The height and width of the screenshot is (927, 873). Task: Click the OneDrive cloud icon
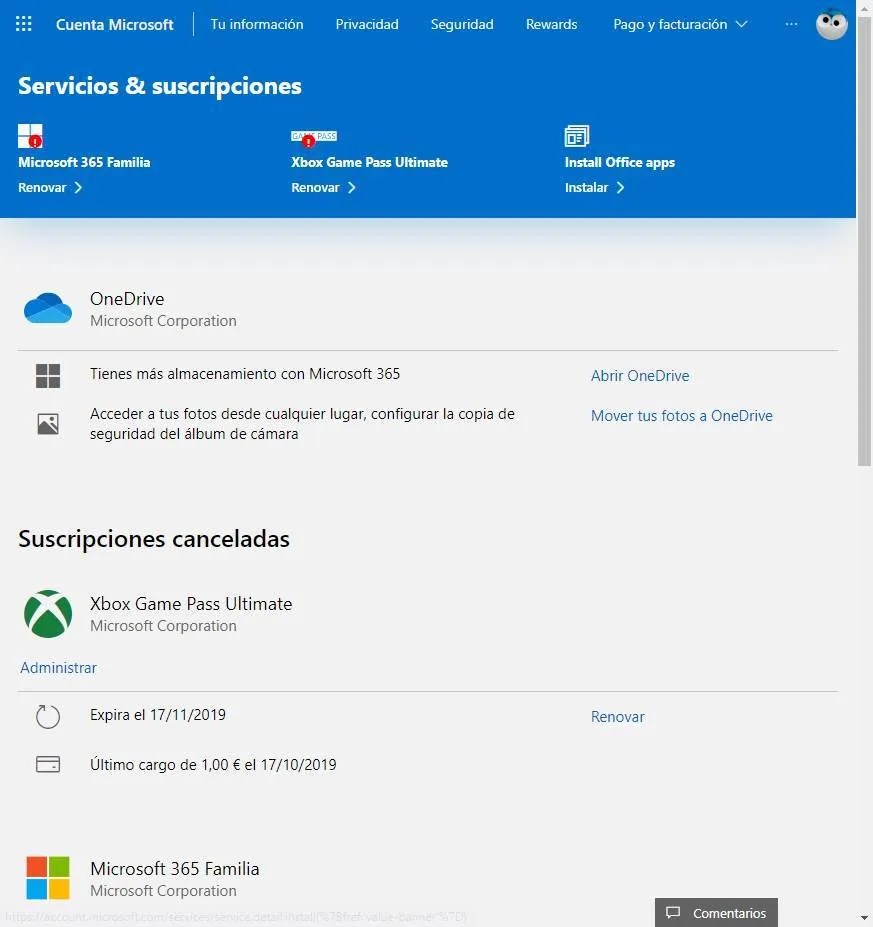[48, 308]
